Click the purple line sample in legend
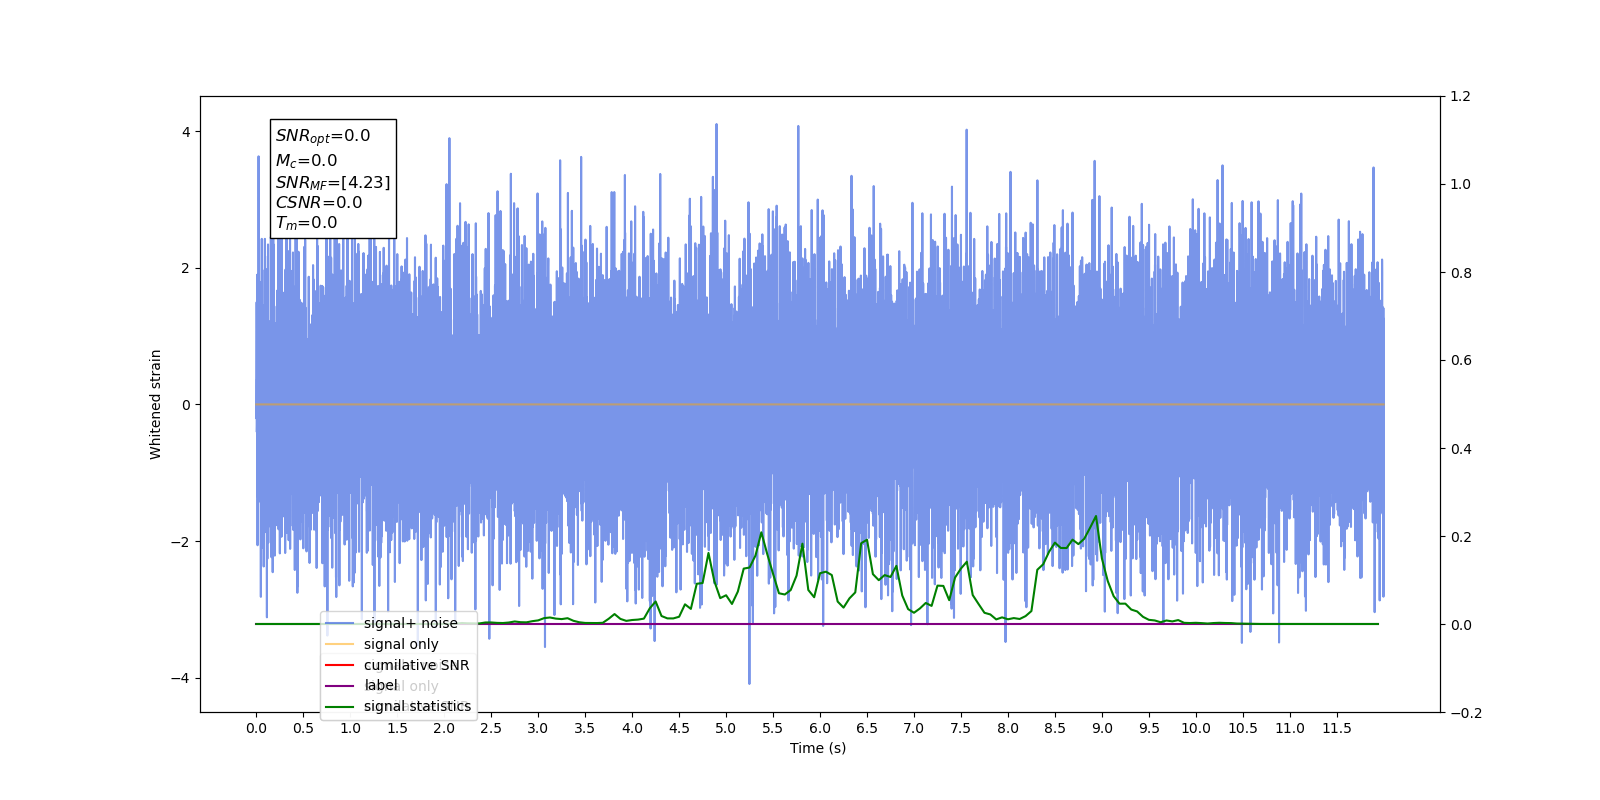Image resolution: width=1600 pixels, height=800 pixels. coord(340,686)
